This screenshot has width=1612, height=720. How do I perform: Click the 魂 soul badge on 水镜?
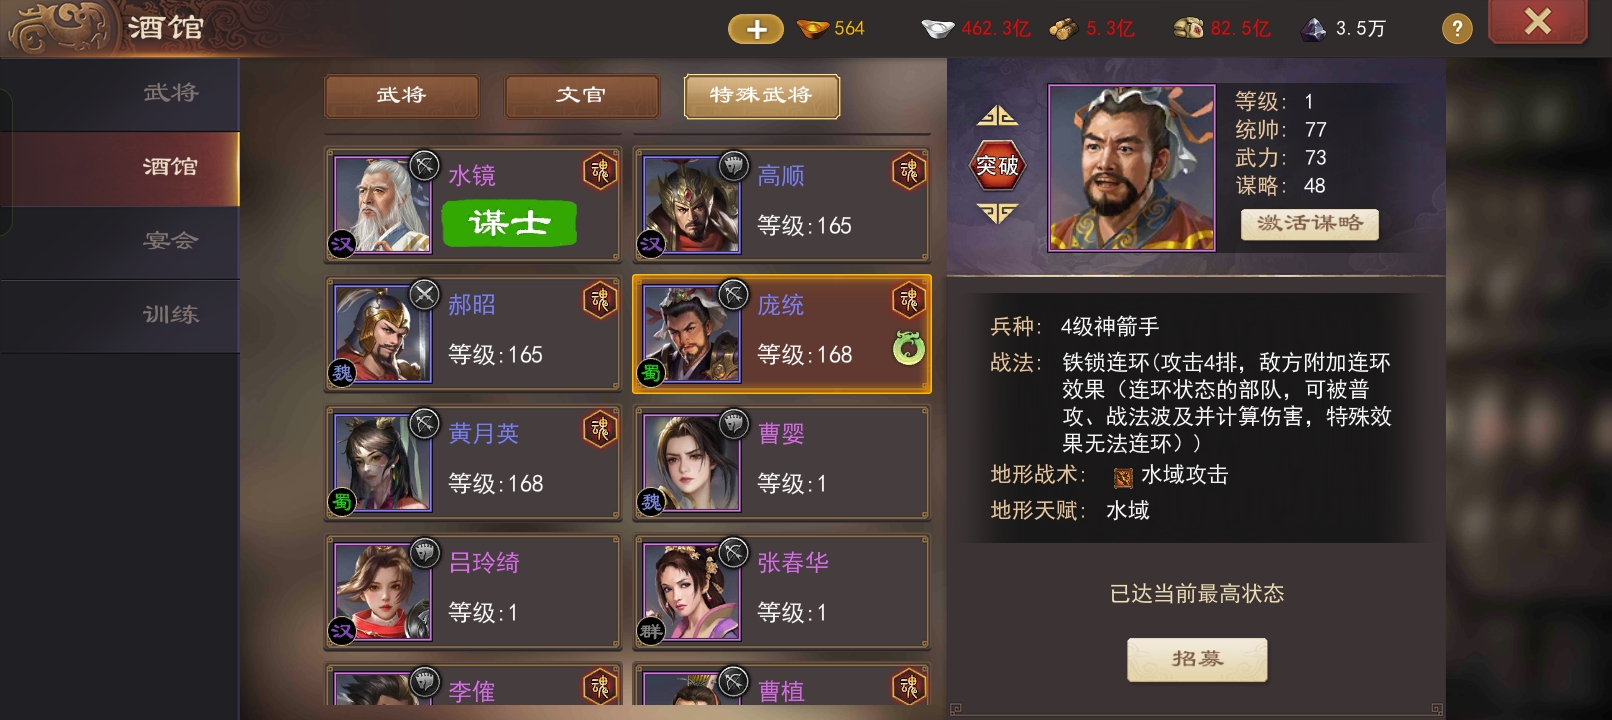(599, 172)
